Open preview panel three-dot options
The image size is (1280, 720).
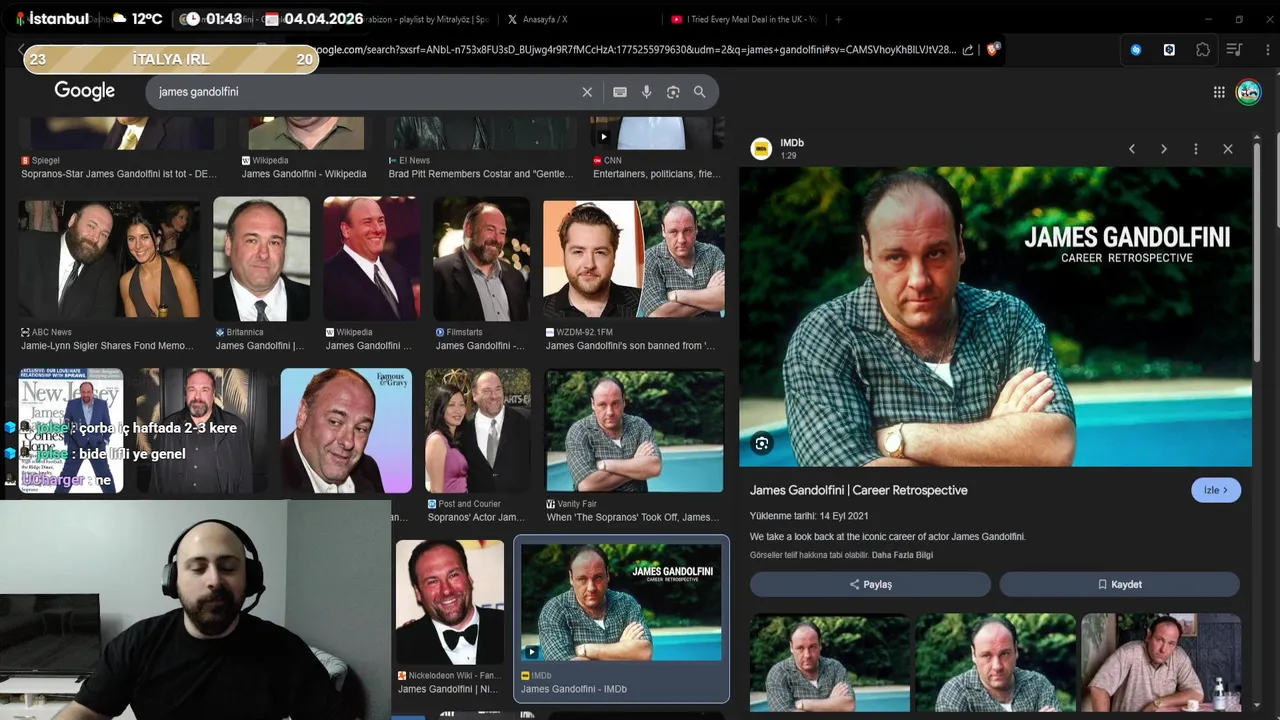click(1196, 149)
